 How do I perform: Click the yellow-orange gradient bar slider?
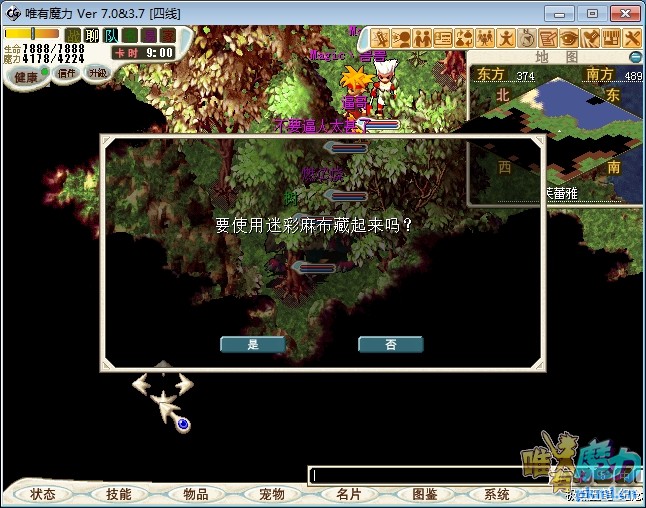(31, 34)
